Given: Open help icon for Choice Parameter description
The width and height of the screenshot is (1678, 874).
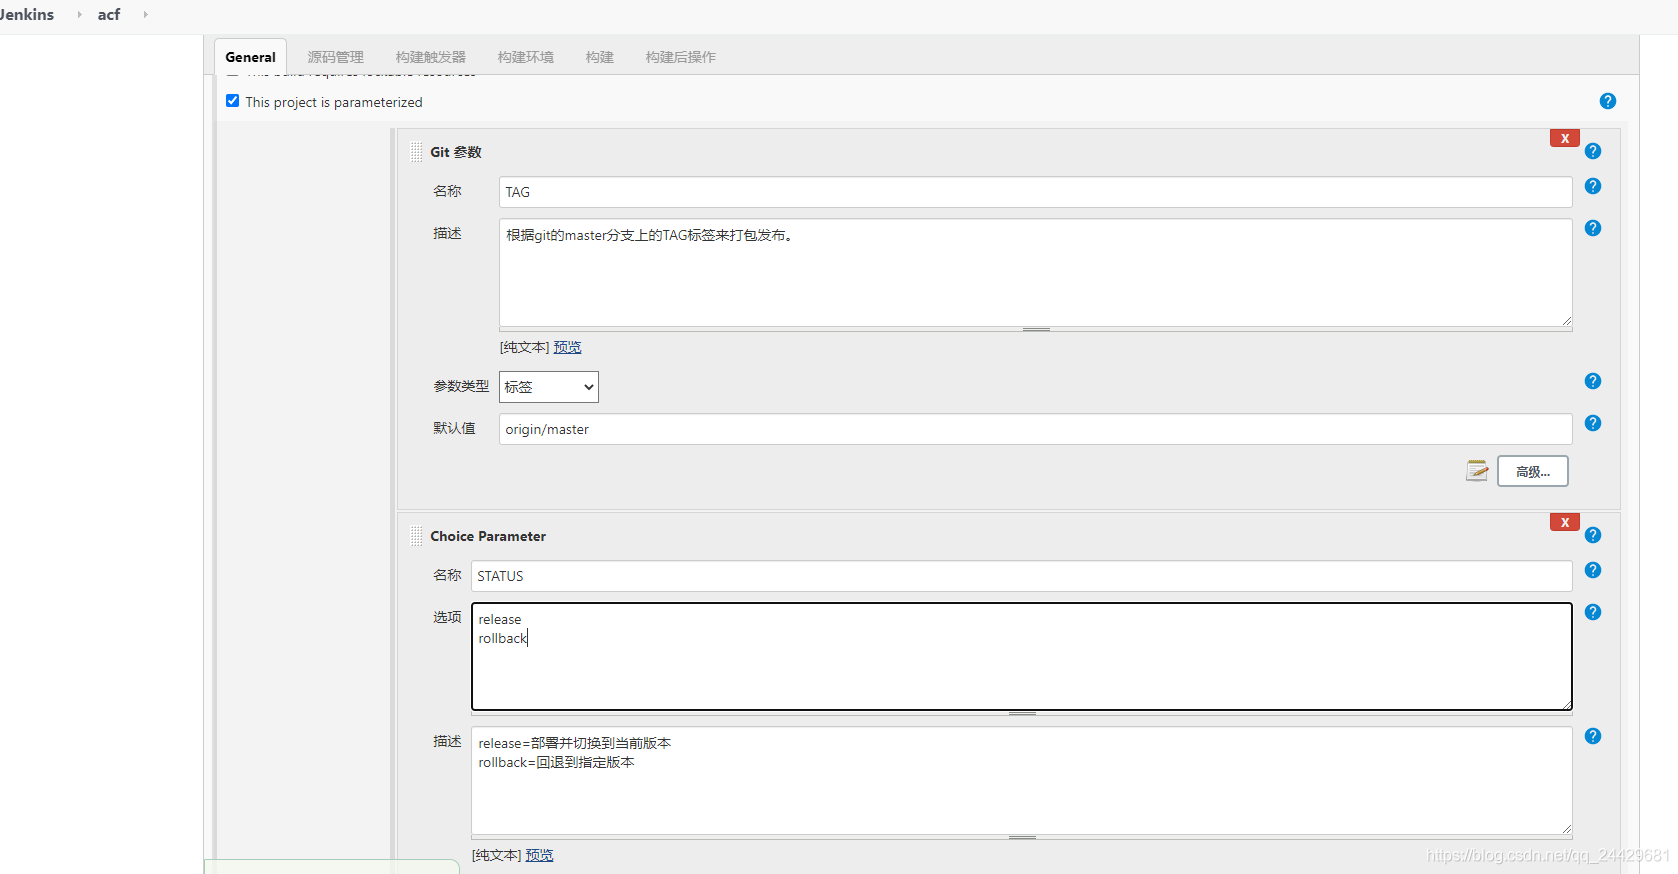Looking at the screenshot, I should click(x=1593, y=736).
